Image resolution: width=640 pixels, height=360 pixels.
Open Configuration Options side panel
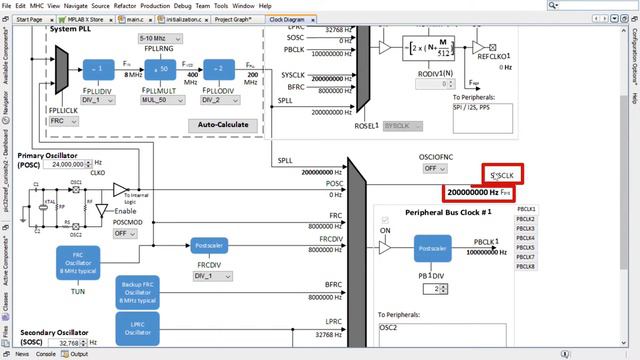(635, 56)
